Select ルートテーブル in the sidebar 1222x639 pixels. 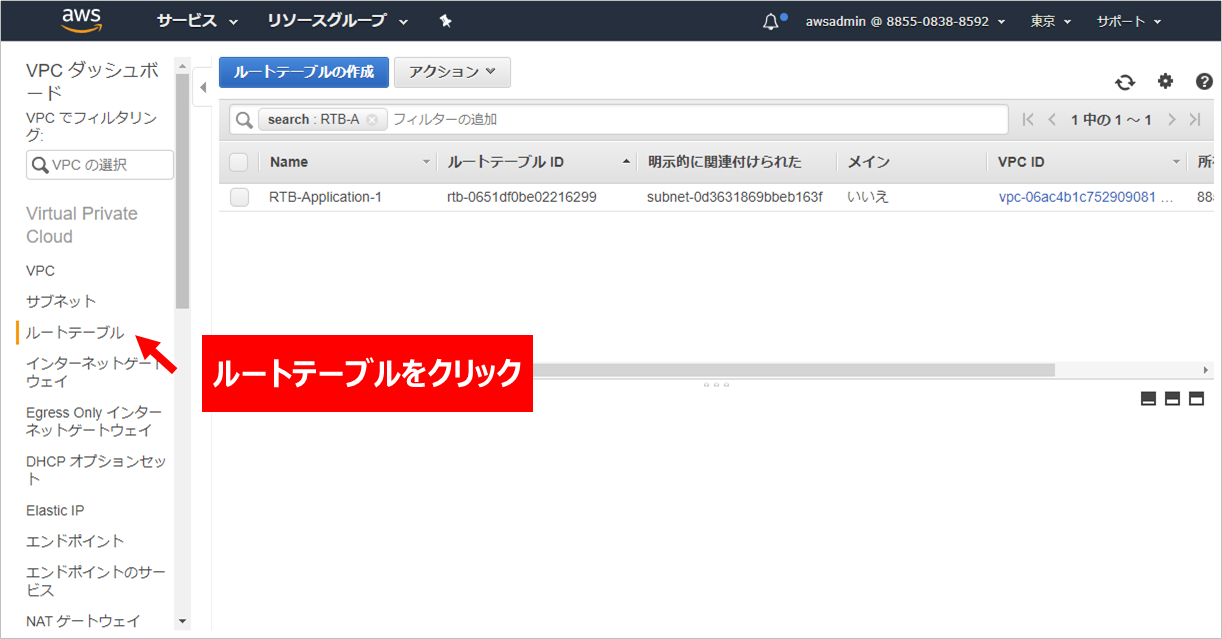[75, 332]
